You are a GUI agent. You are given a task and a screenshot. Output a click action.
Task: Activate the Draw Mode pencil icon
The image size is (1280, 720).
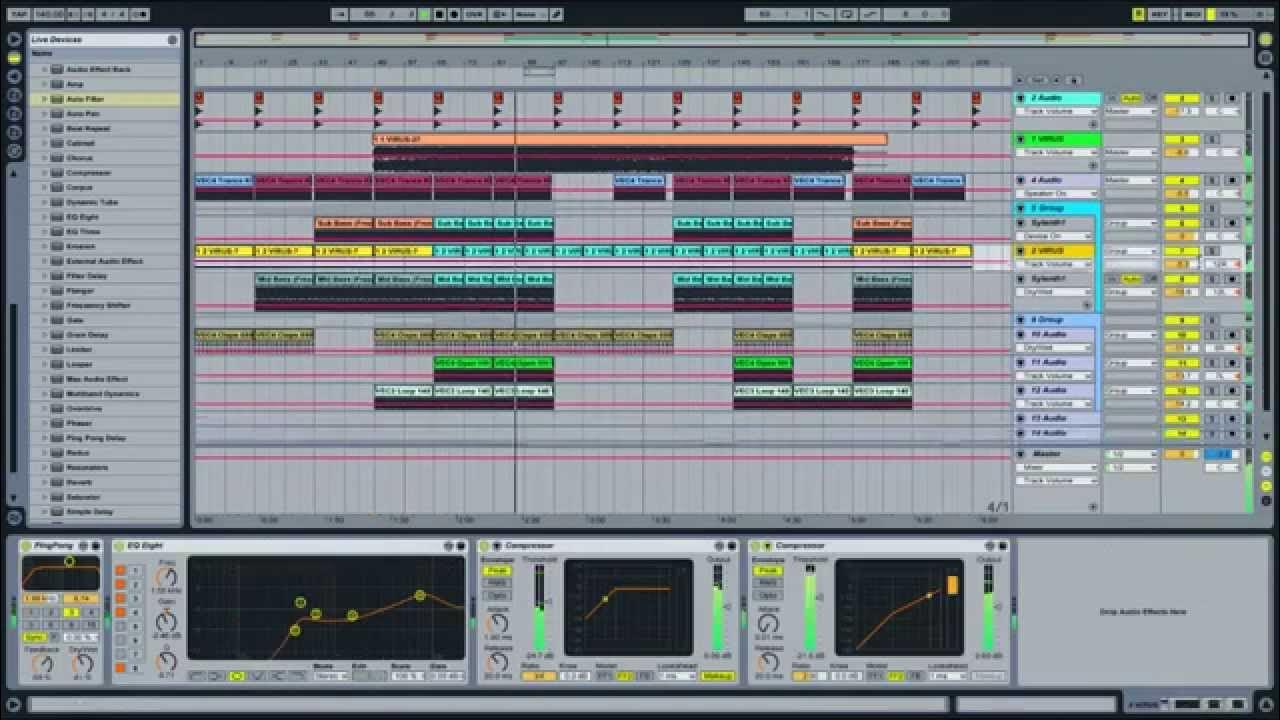coord(556,14)
